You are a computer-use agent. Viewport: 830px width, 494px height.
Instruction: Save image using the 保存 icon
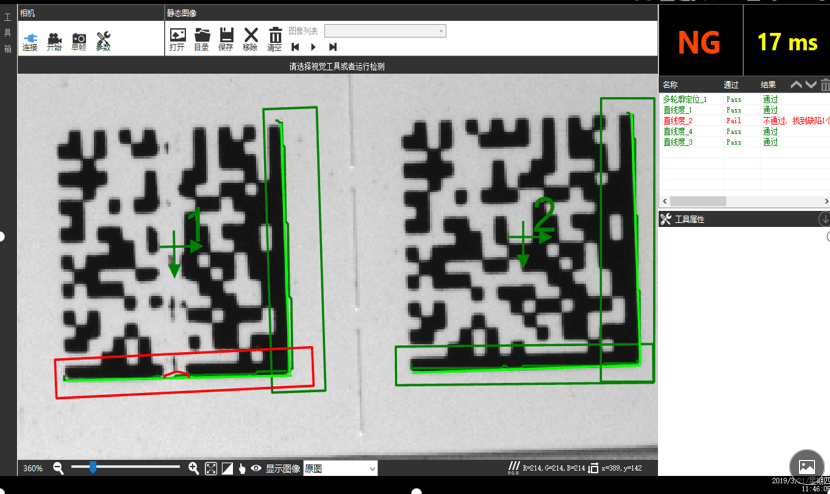[x=226, y=38]
